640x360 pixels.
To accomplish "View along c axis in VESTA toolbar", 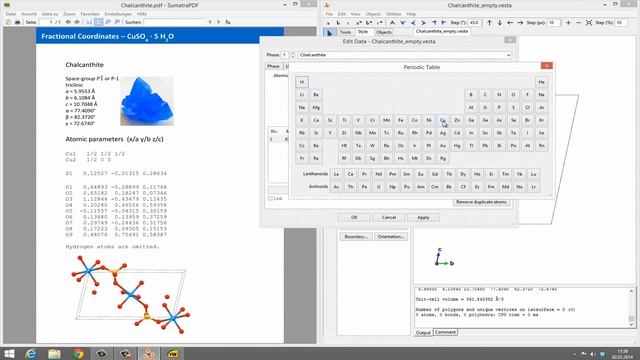I will [348, 23].
